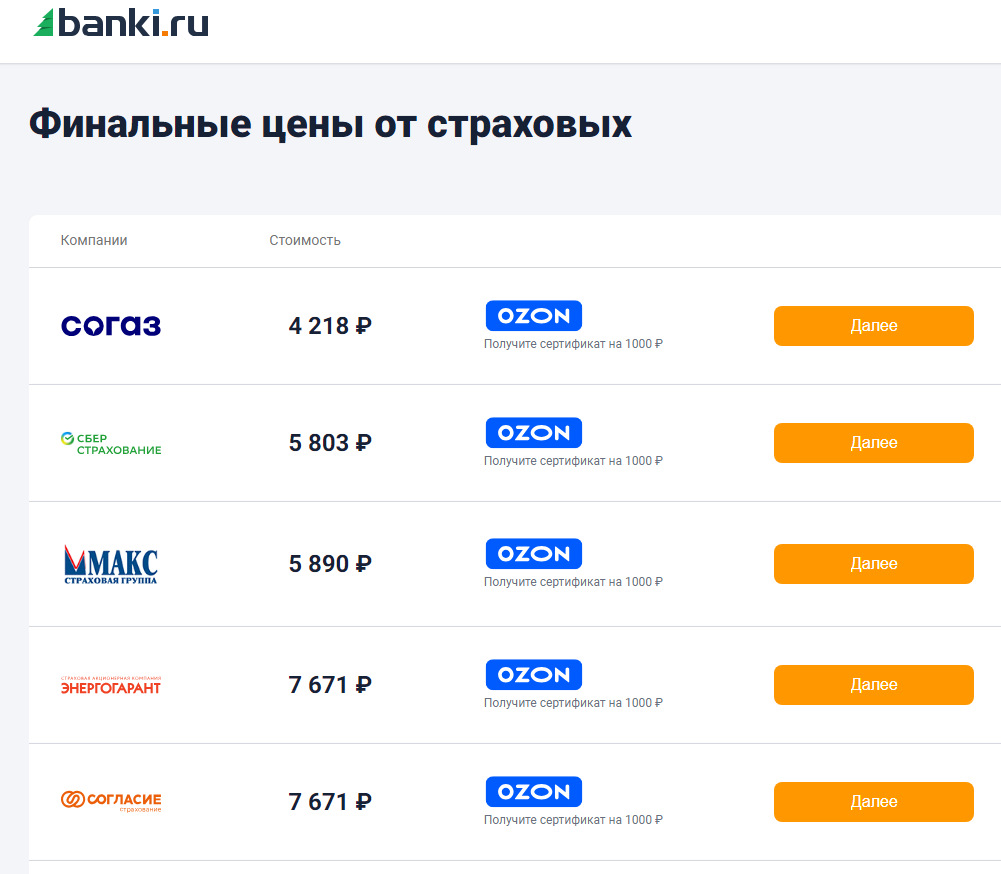The width and height of the screenshot is (1001, 874).
Task: Click the МАКС insurance group logo
Action: [x=111, y=564]
